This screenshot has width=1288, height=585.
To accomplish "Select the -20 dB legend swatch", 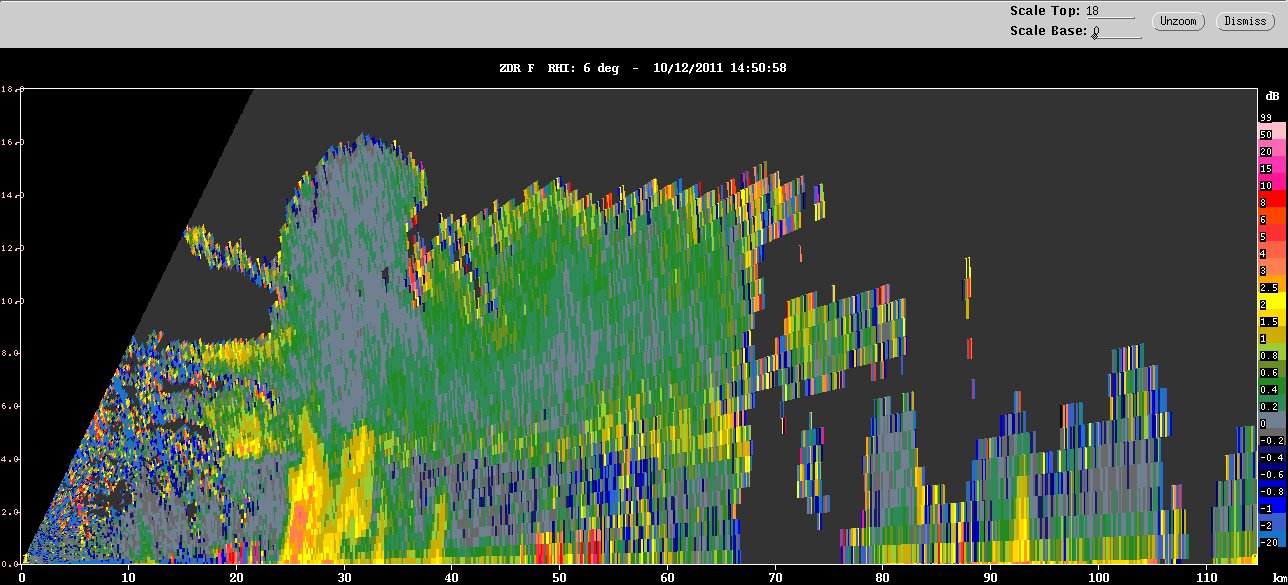I will pyautogui.click(x=1269, y=542).
